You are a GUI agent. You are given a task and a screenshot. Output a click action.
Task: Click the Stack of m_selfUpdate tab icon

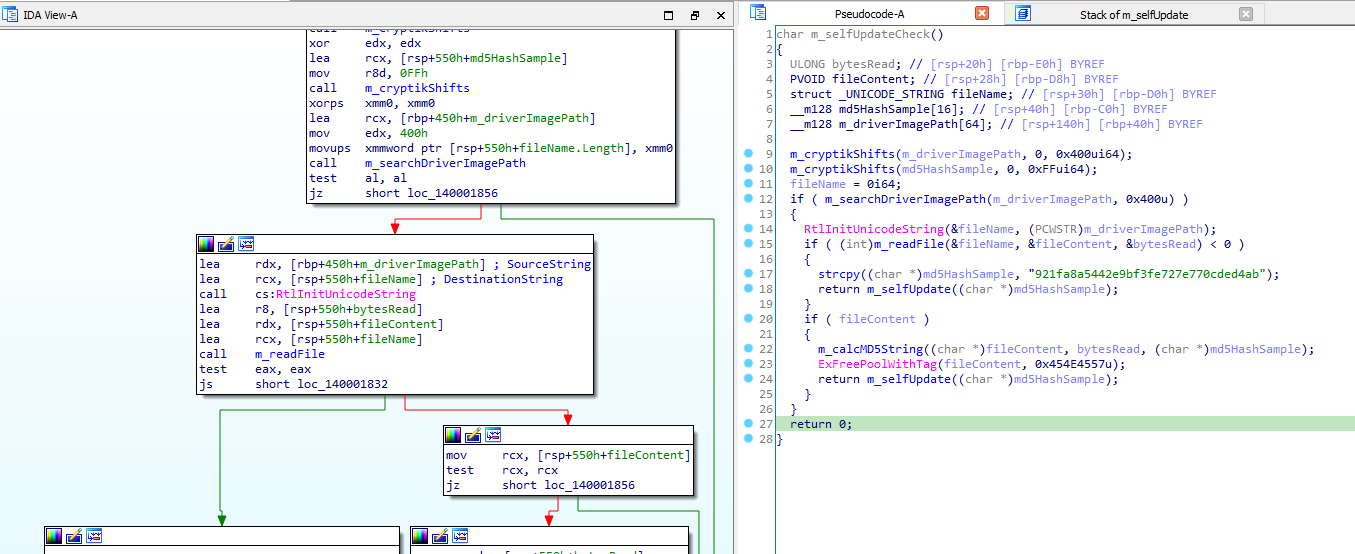[x=1022, y=14]
